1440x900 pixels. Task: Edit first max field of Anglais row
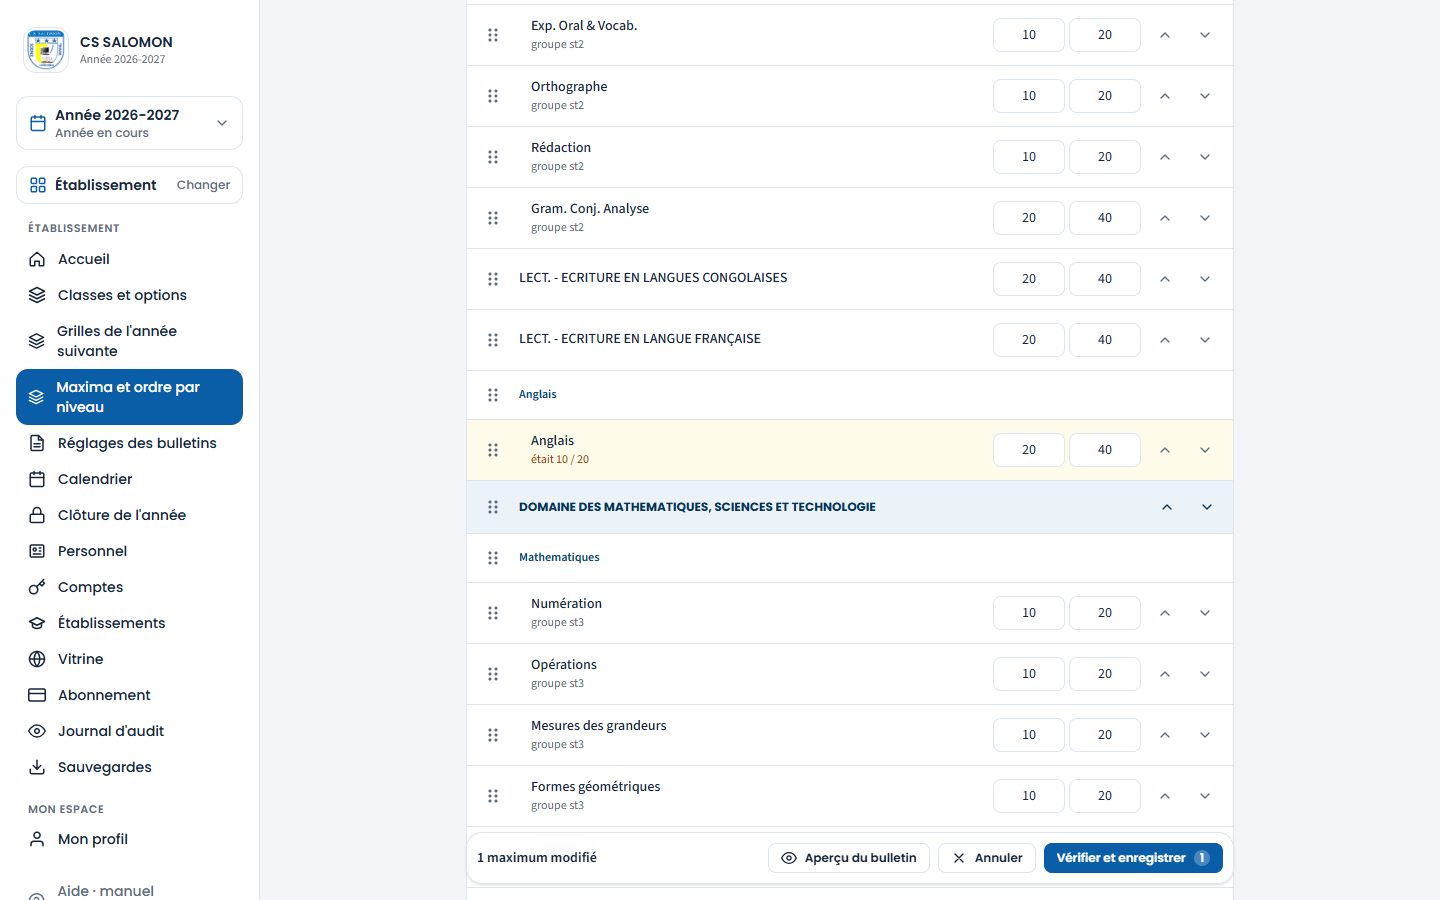1029,450
